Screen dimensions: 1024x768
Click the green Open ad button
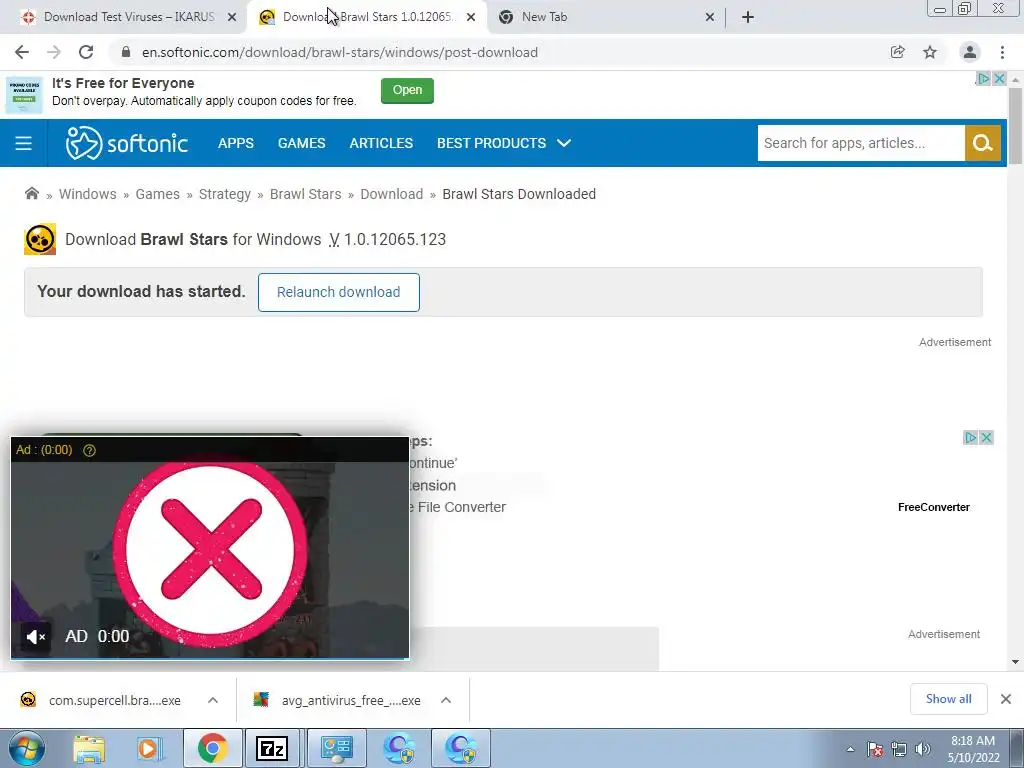(408, 90)
